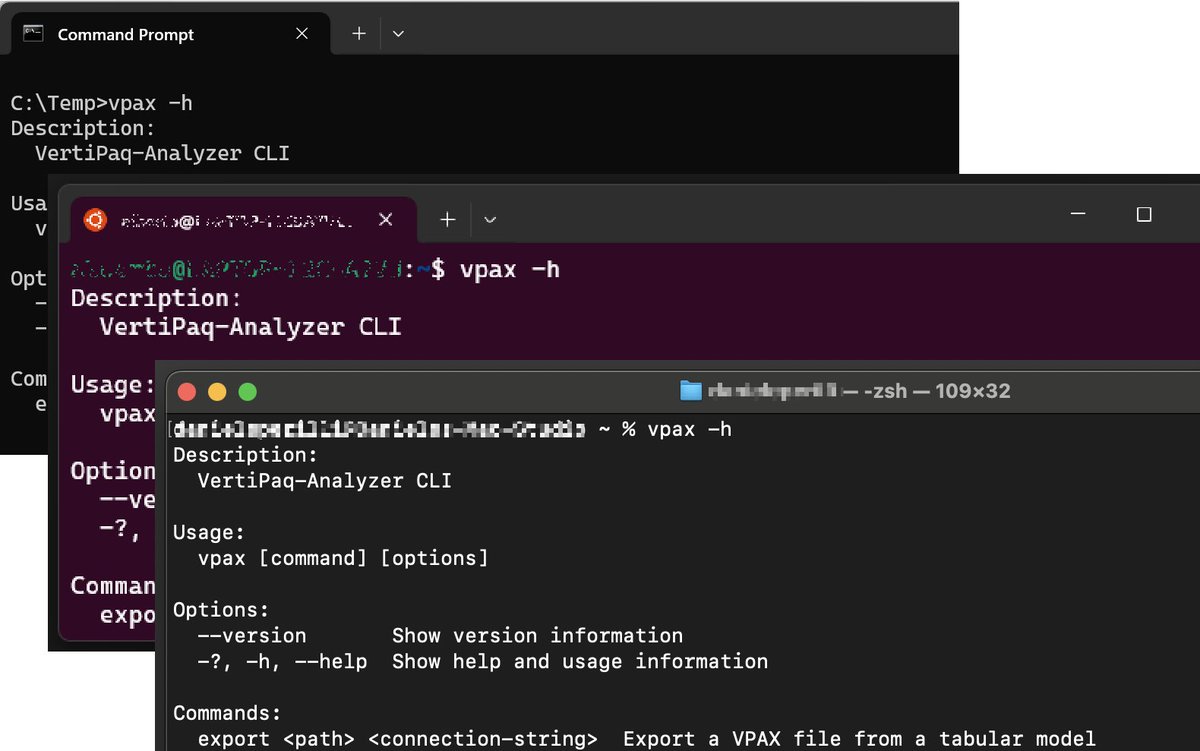The width and height of the screenshot is (1200, 751).
Task: Click the red close button on zsh window
Action: [187, 392]
